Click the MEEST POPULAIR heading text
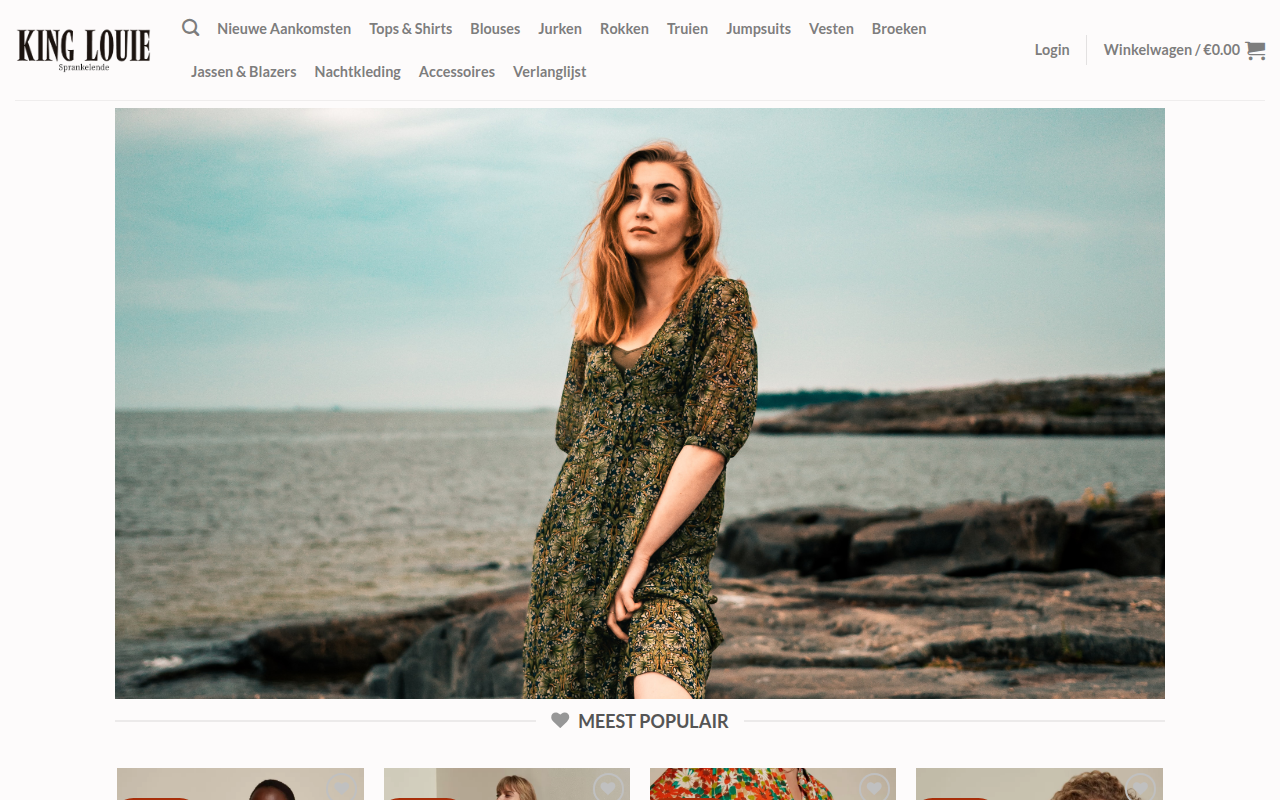Viewport: 1280px width, 800px height. 653,721
